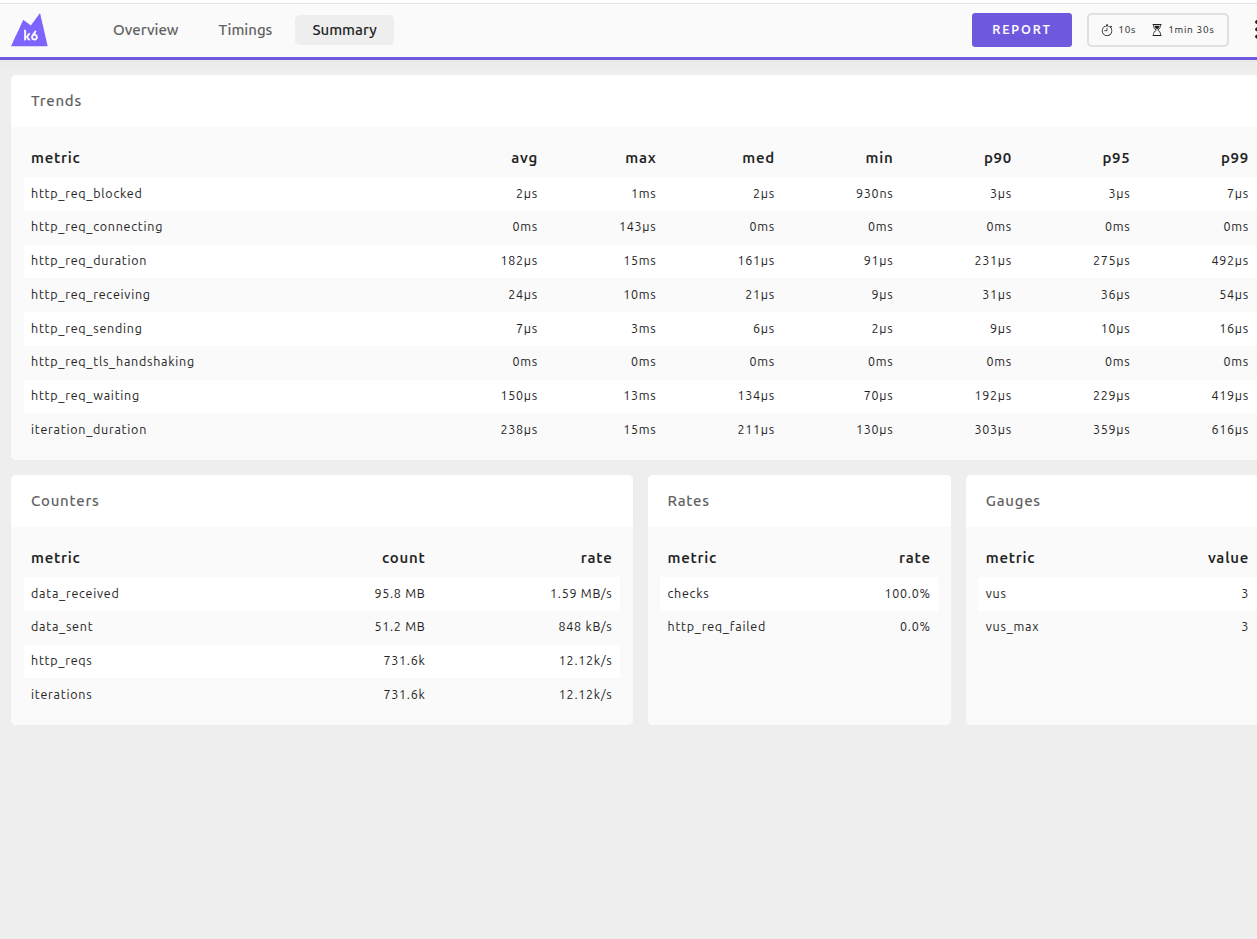
Task: Click the Rates section heading
Action: (688, 501)
